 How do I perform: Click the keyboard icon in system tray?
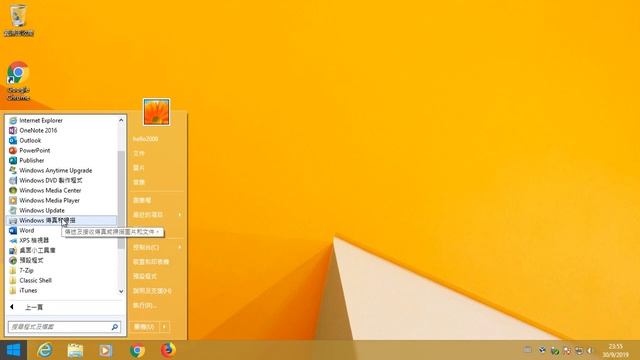(528, 350)
